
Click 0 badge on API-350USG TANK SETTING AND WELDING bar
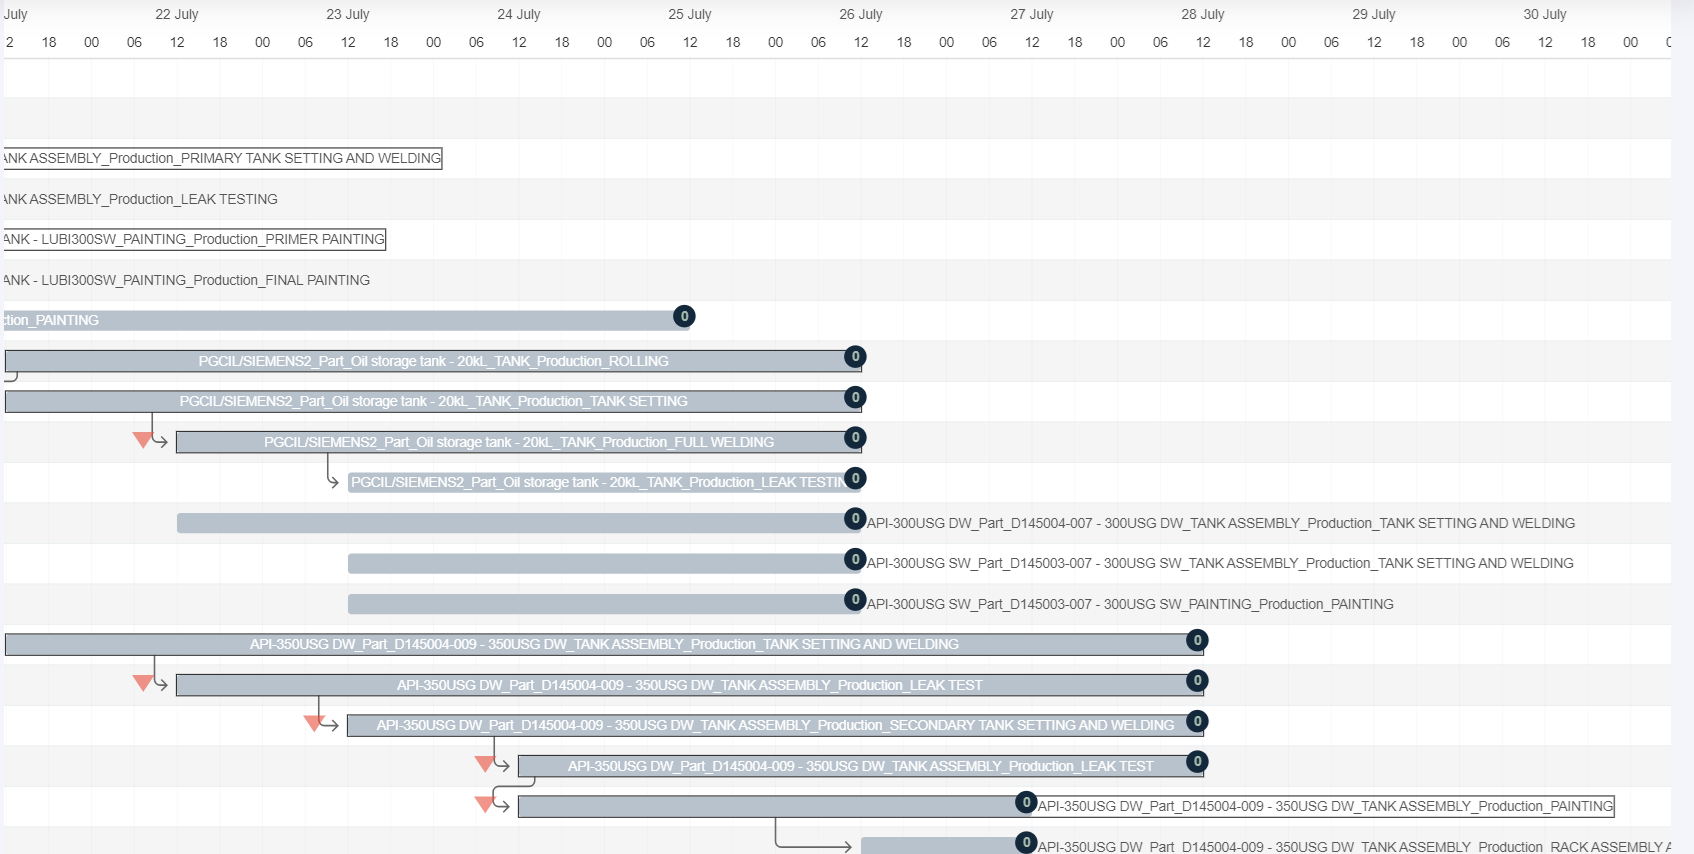(1197, 640)
